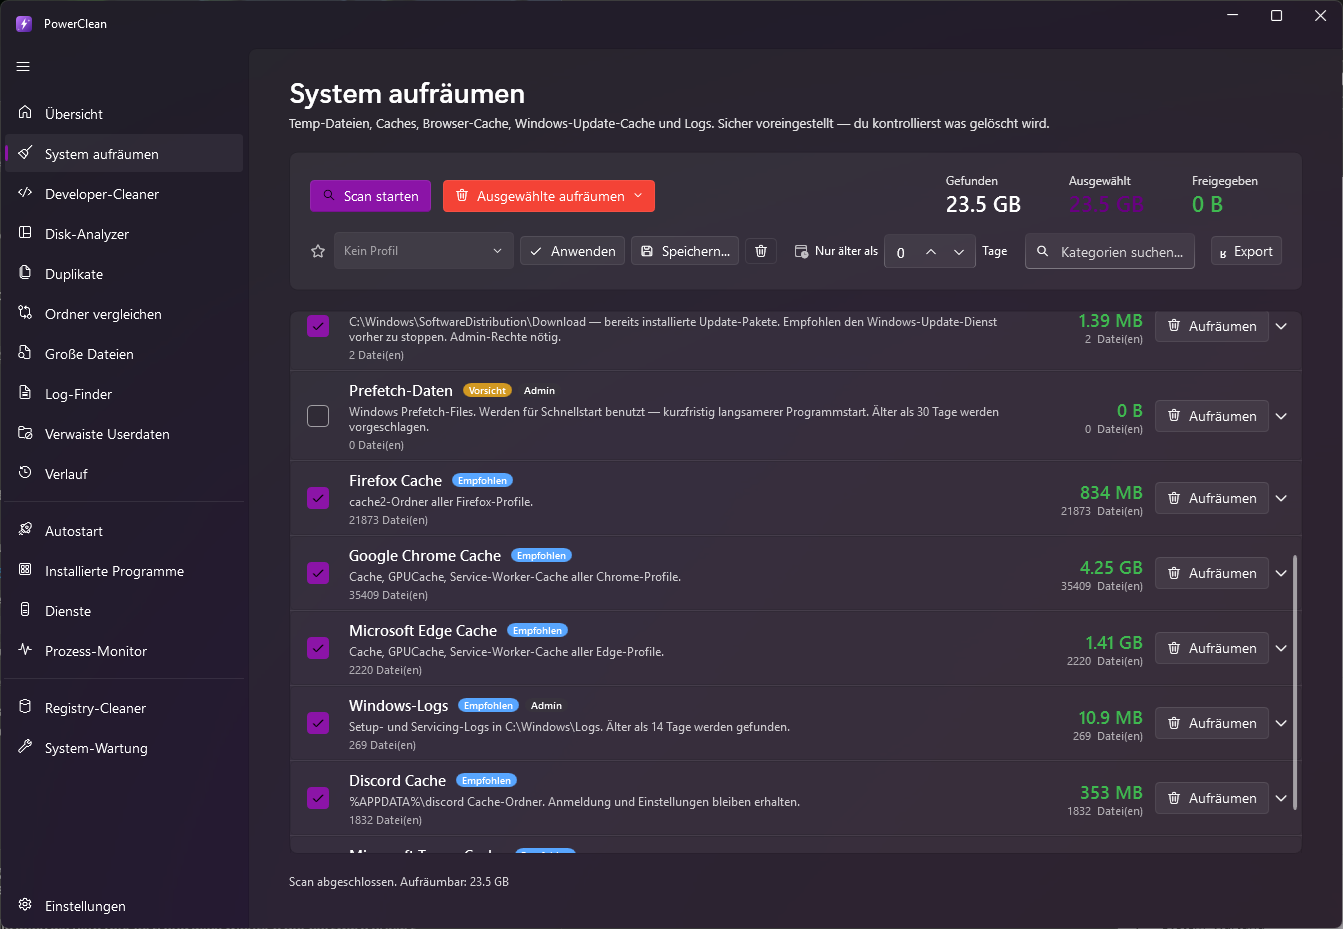
Task: Uncheck the Windows-Logs checkbox
Action: pos(318,723)
